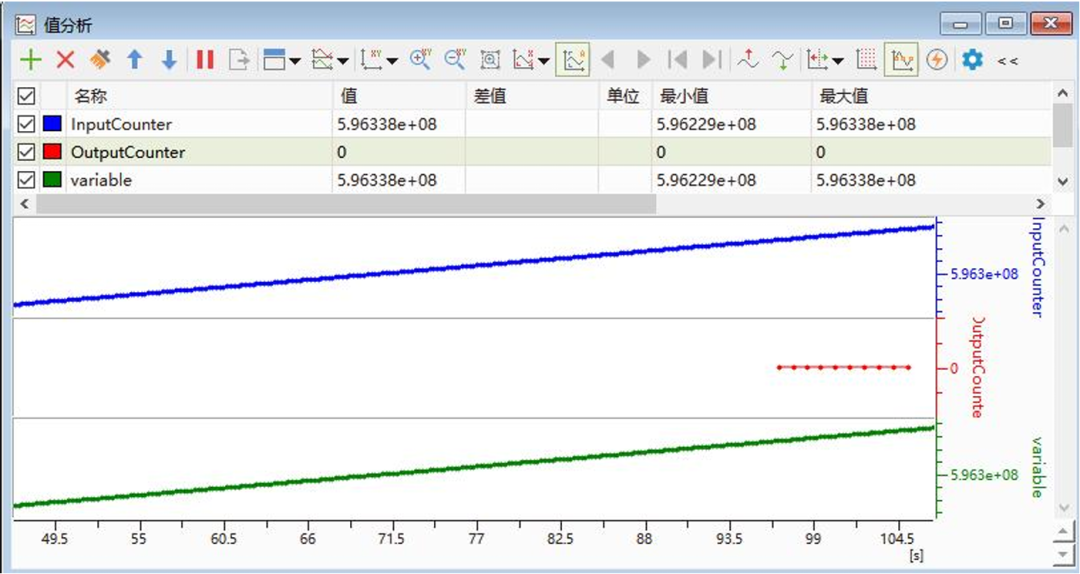Click the blue InputCounter color swatch
Screen dimensions: 1080x574
52,124
